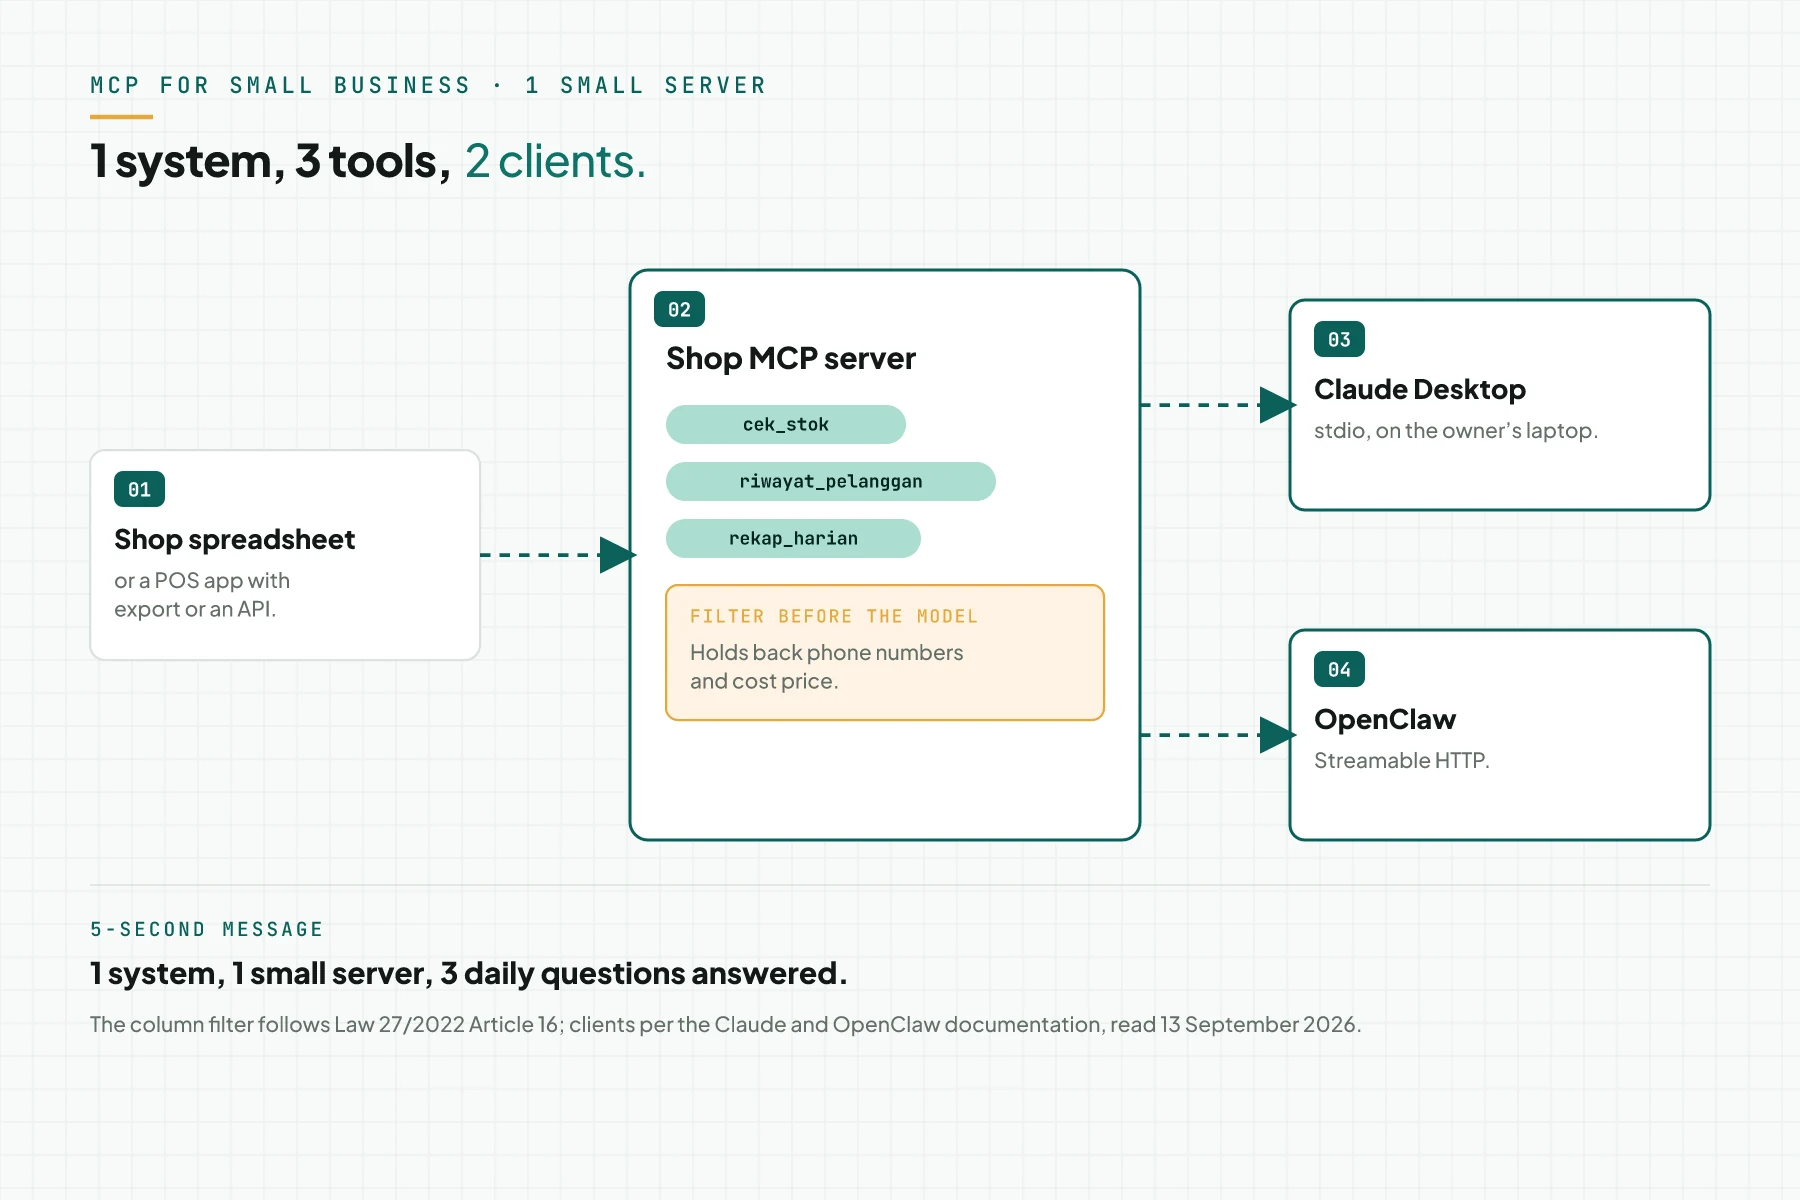The image size is (1800, 1200).
Task: Click the 'Streamable HTTP.' text
Action: [1402, 760]
